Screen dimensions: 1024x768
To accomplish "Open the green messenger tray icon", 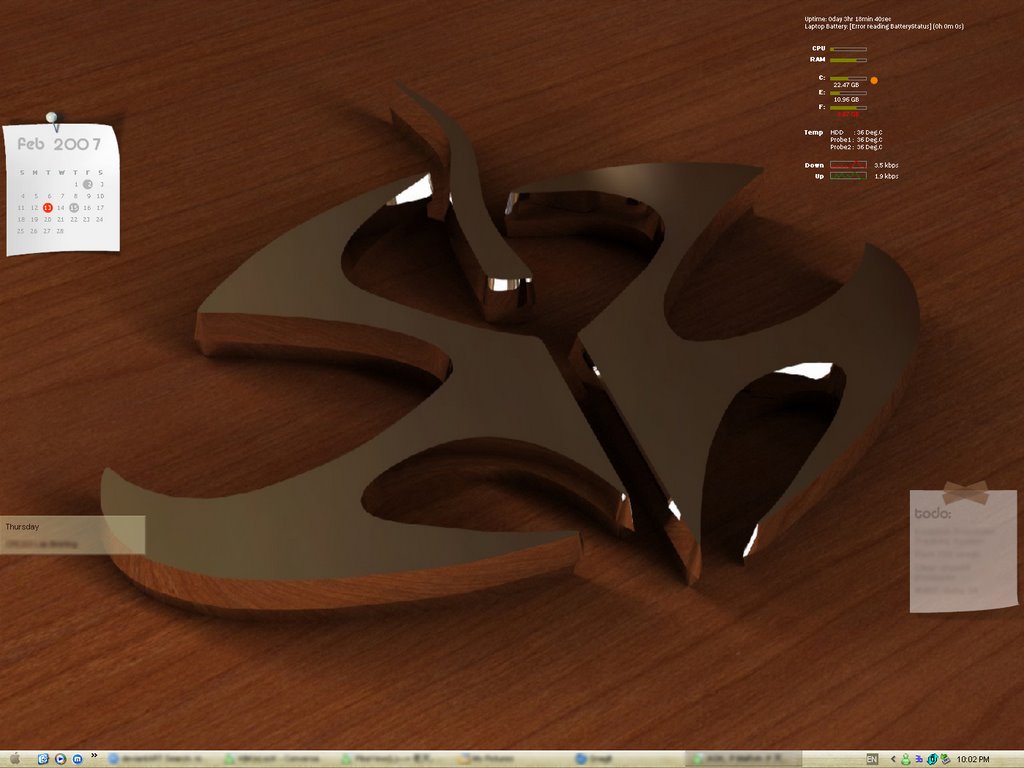I will [x=906, y=759].
